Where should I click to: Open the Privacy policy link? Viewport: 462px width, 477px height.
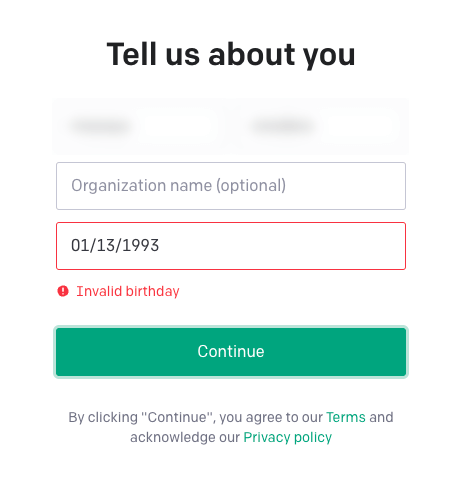[287, 437]
